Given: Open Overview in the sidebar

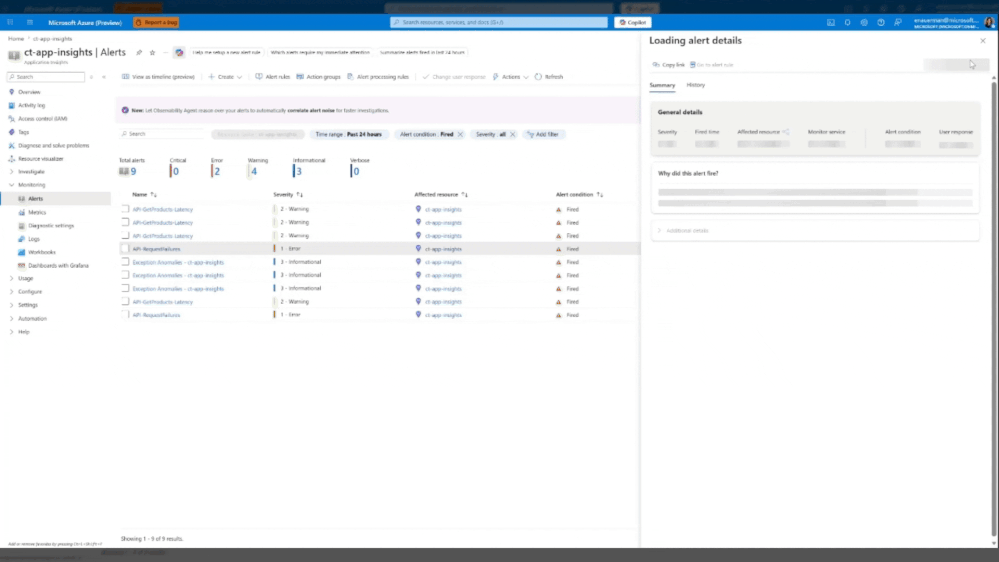Looking at the screenshot, I should point(29,92).
